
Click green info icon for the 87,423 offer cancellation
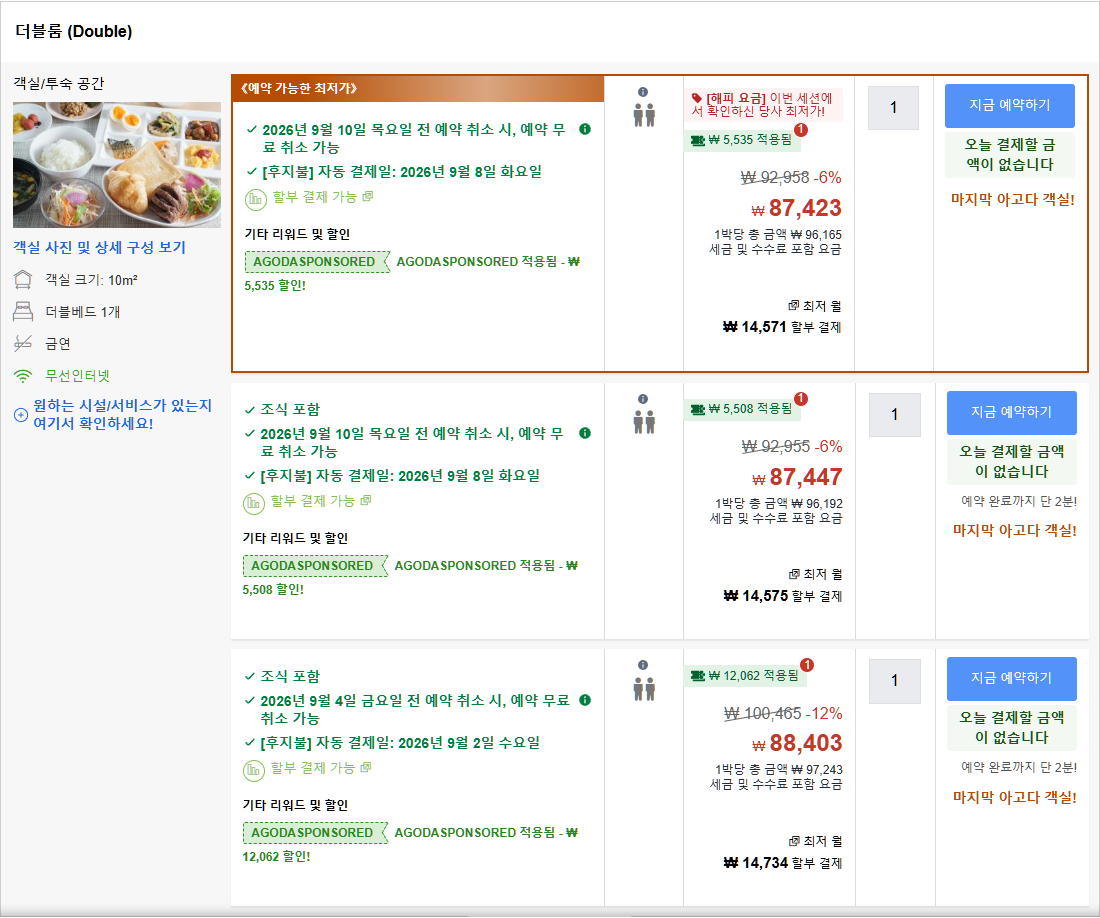(x=585, y=129)
